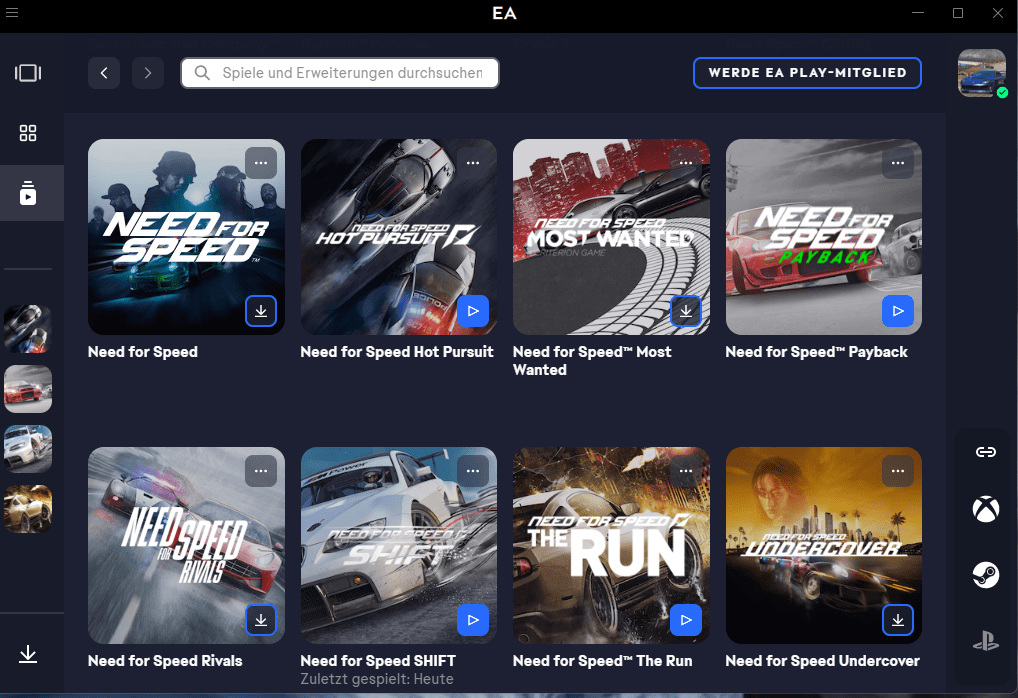Screen dimensions: 1018x698
Task: Open the Need for Speed Hot Pursuit title
Action: tap(397, 352)
